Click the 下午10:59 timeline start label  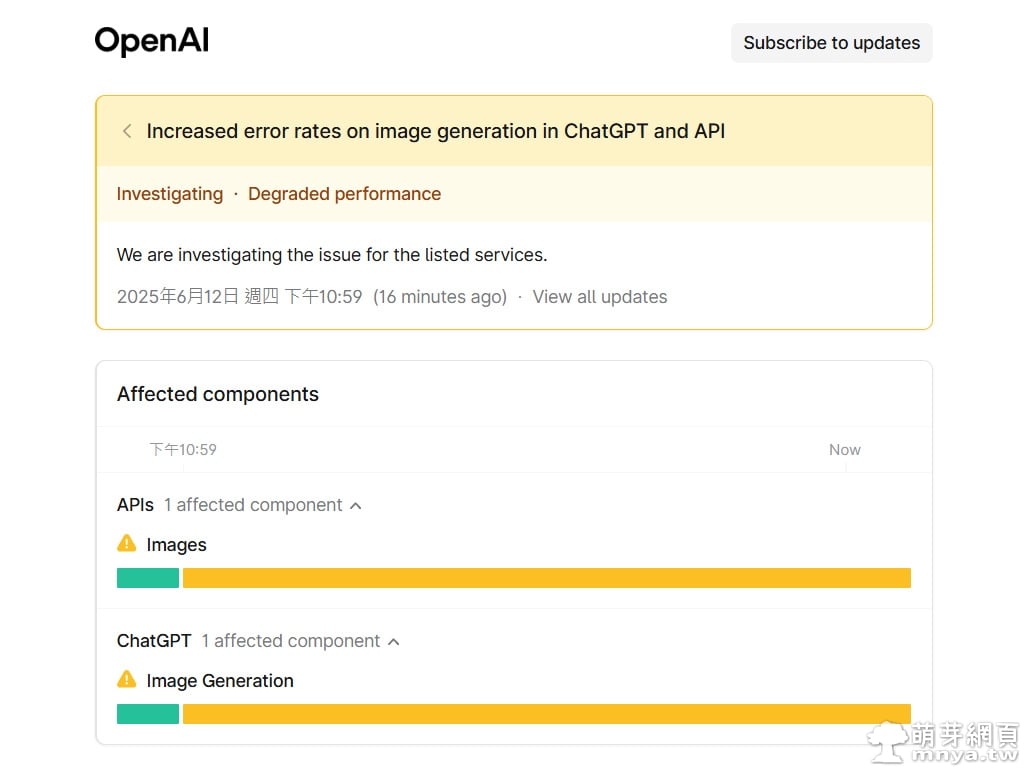[x=183, y=450]
